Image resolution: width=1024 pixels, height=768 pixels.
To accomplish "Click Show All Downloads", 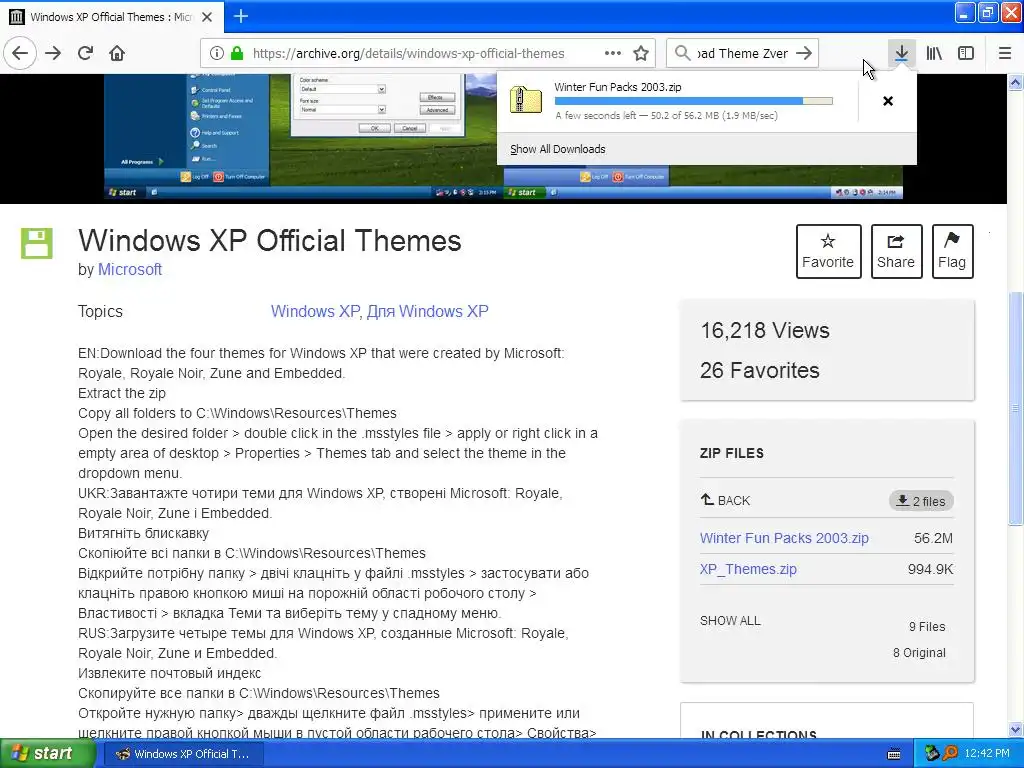I will [558, 149].
